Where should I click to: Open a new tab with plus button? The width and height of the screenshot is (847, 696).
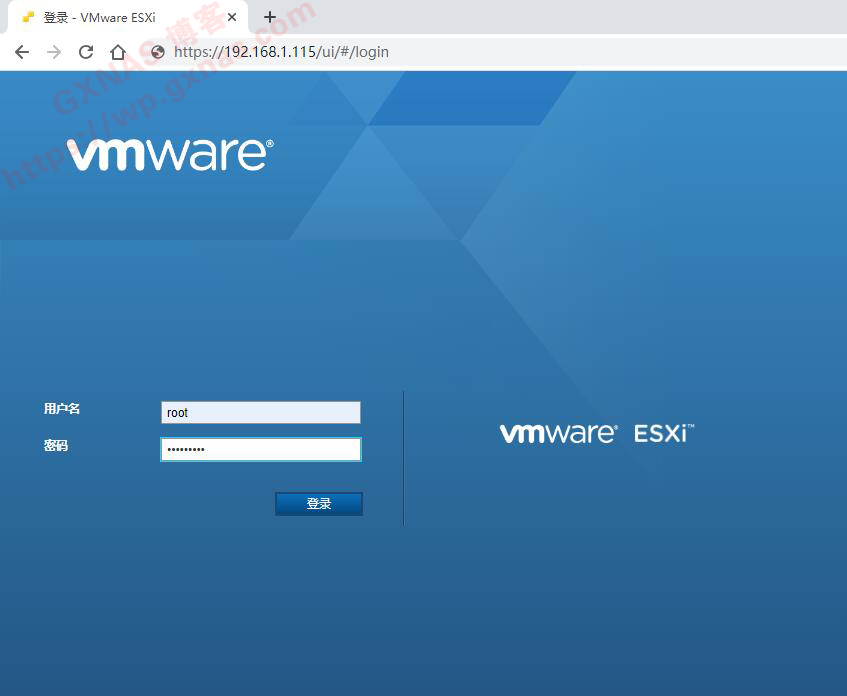pyautogui.click(x=269, y=17)
